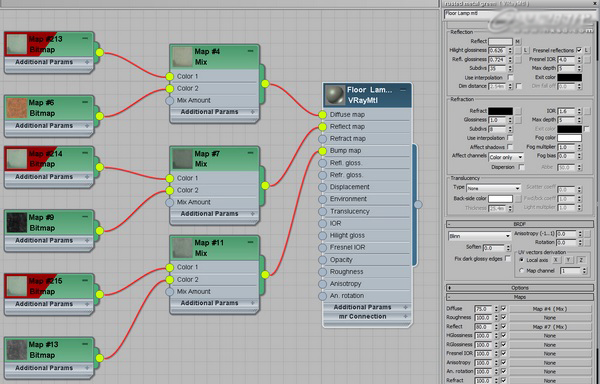Toggle Fresnel reflections checkbox

coord(579,50)
